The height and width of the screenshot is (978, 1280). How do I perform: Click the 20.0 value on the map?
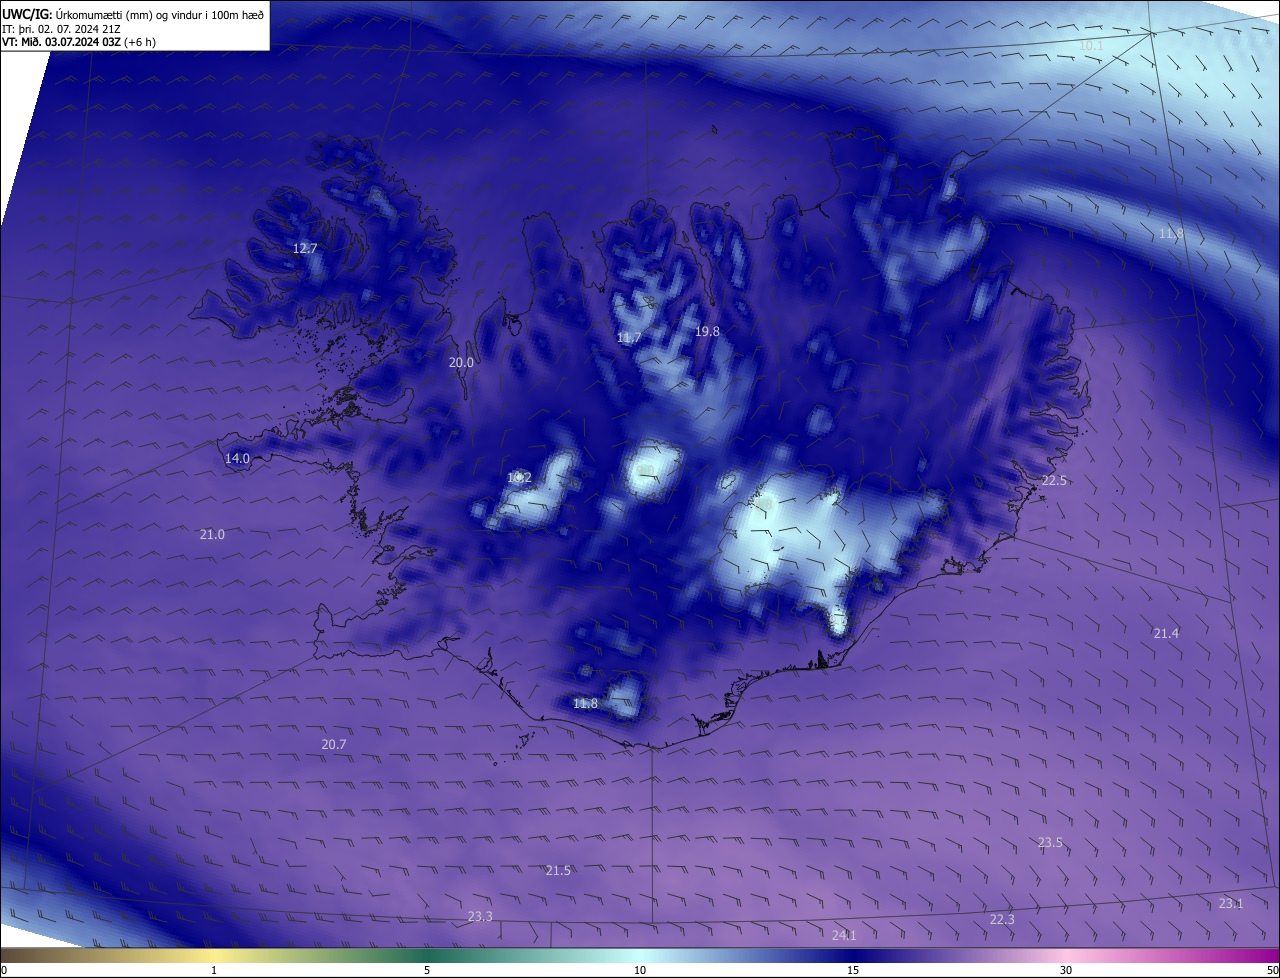tap(461, 363)
